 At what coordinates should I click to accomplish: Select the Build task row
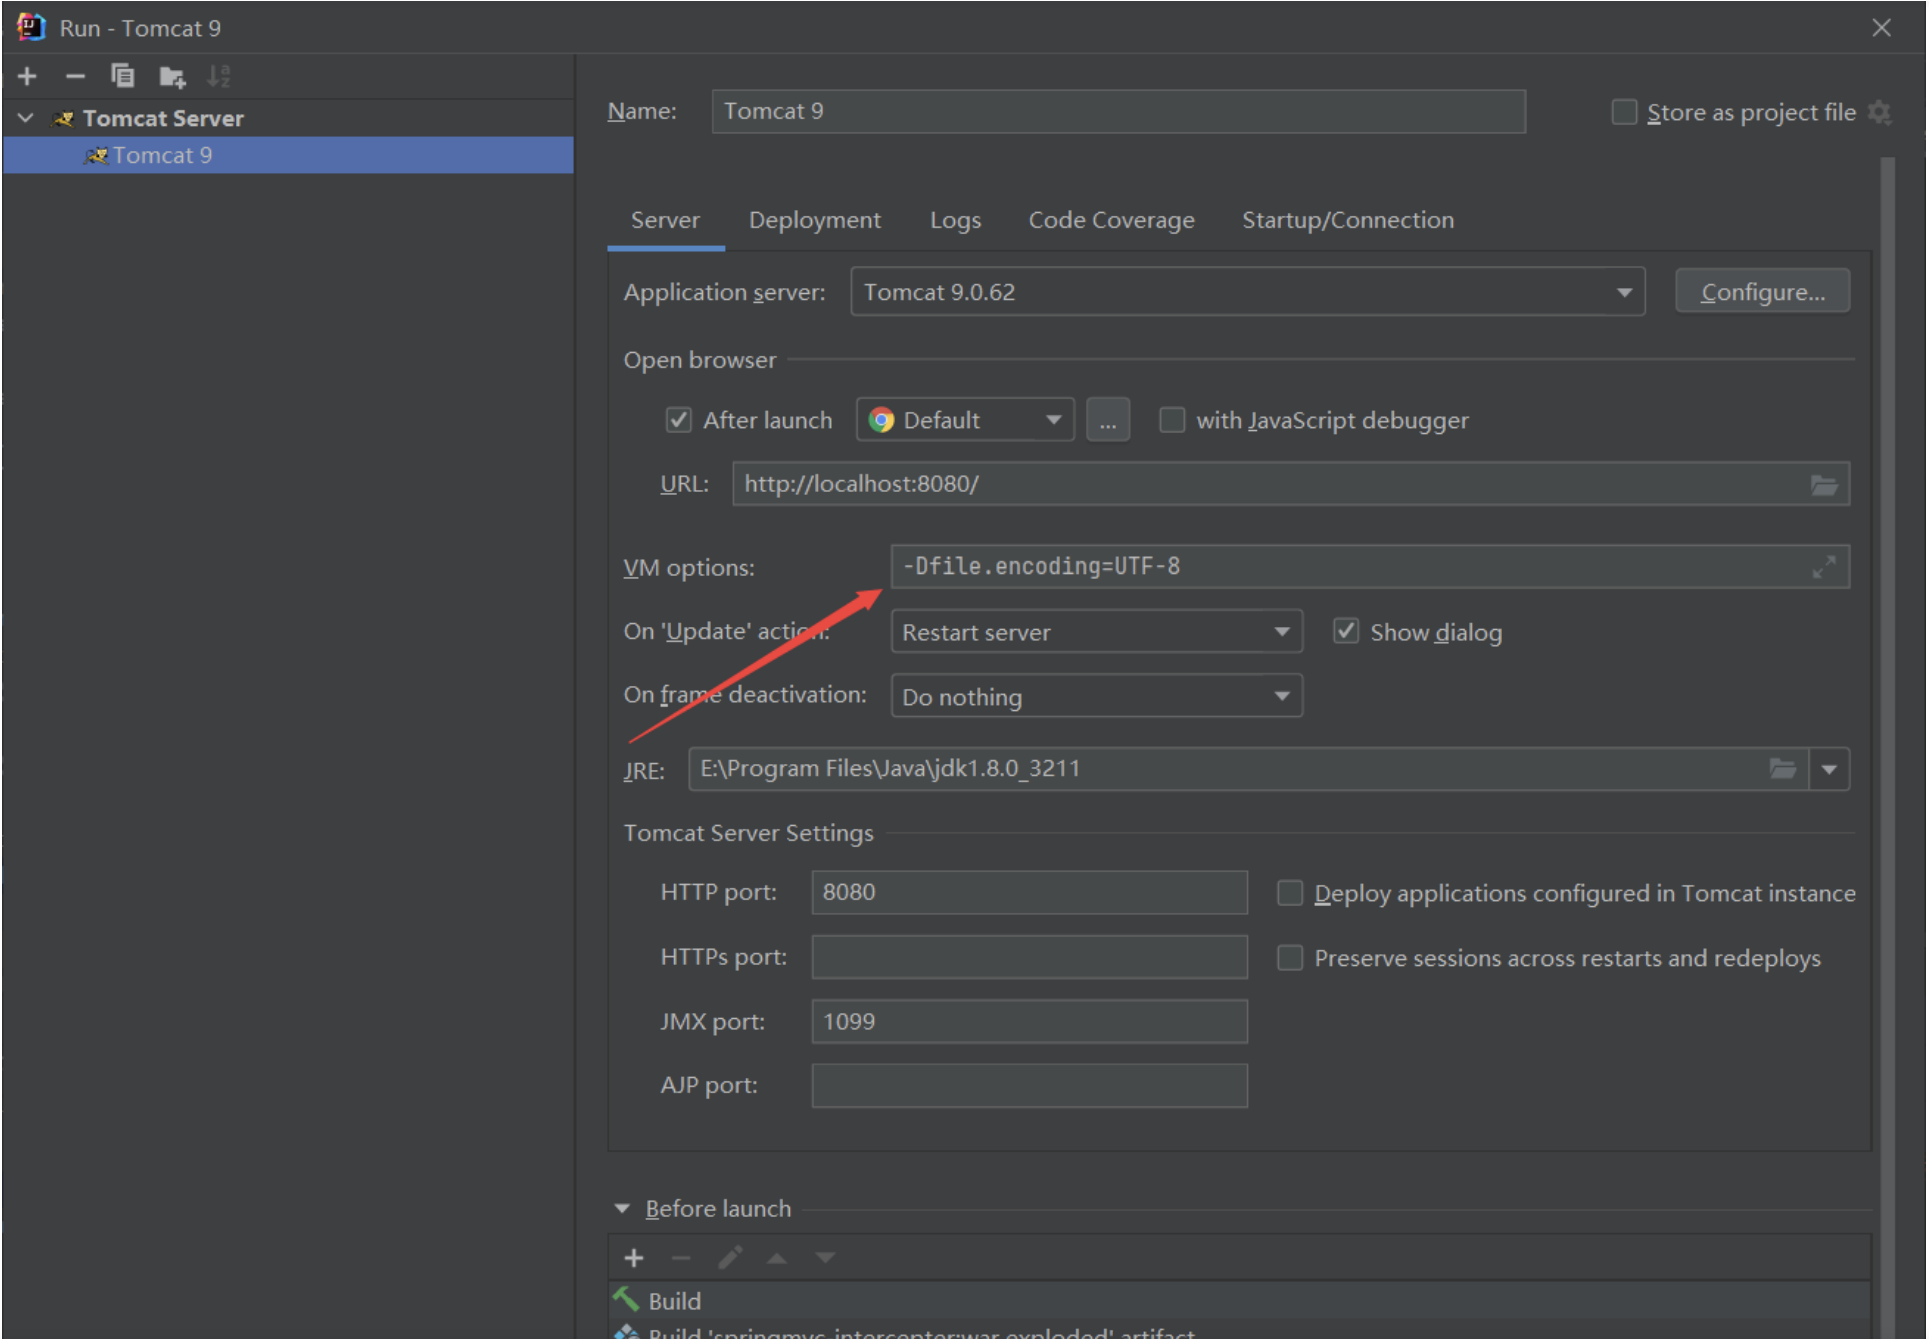[x=1239, y=1301]
